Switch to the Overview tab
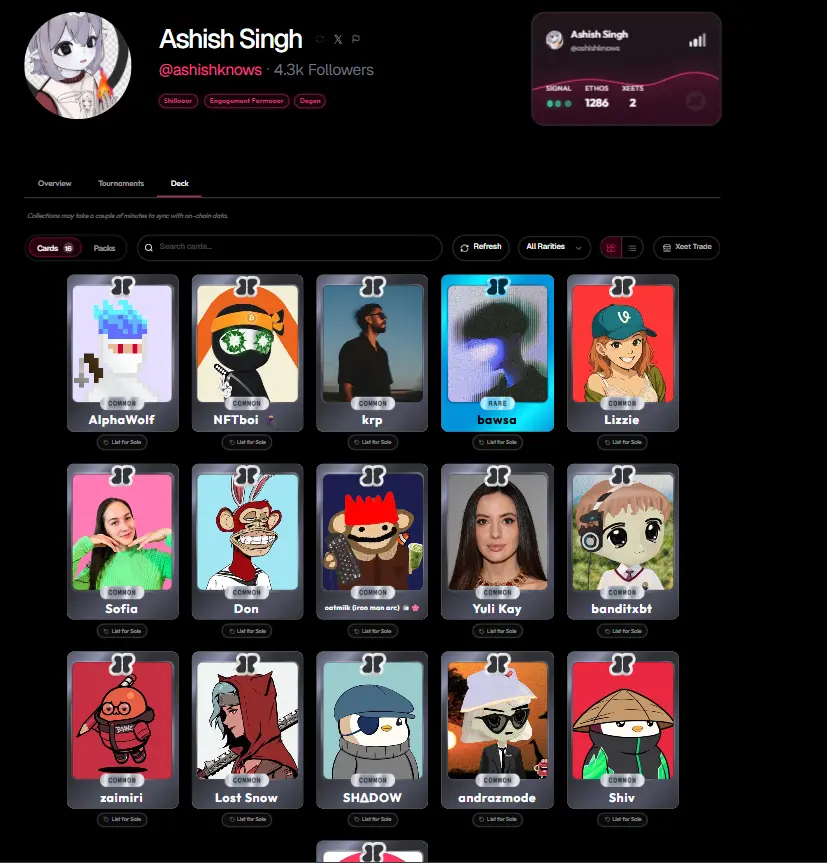Viewport: 827px width, 863px height. 54,183
